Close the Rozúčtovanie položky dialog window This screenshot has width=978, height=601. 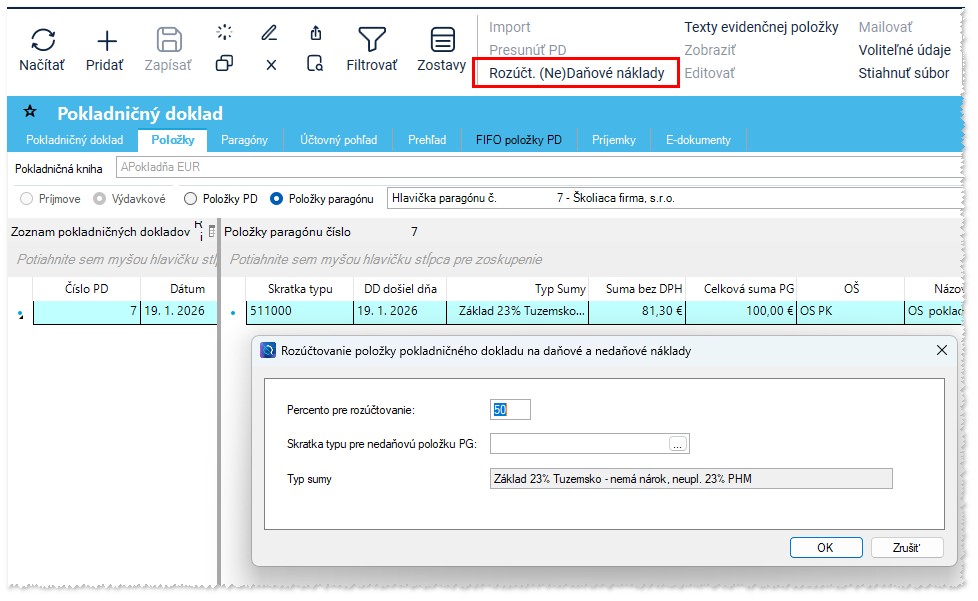(x=941, y=351)
